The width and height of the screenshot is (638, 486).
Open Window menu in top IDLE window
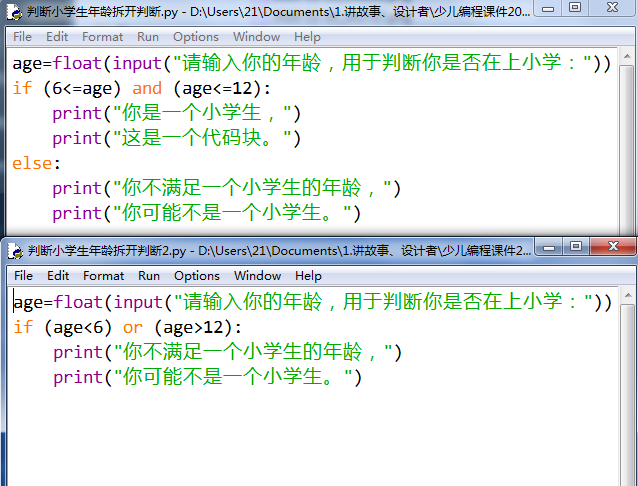click(x=256, y=37)
